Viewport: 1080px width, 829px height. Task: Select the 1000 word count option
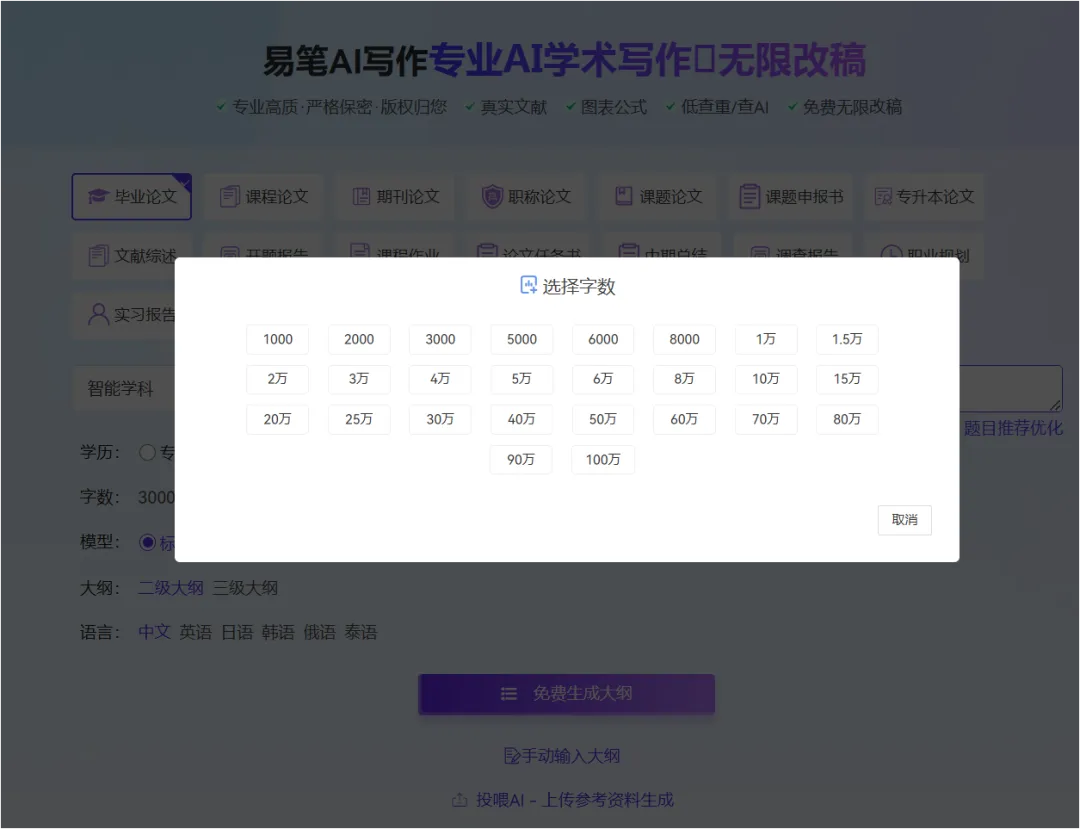pyautogui.click(x=278, y=339)
